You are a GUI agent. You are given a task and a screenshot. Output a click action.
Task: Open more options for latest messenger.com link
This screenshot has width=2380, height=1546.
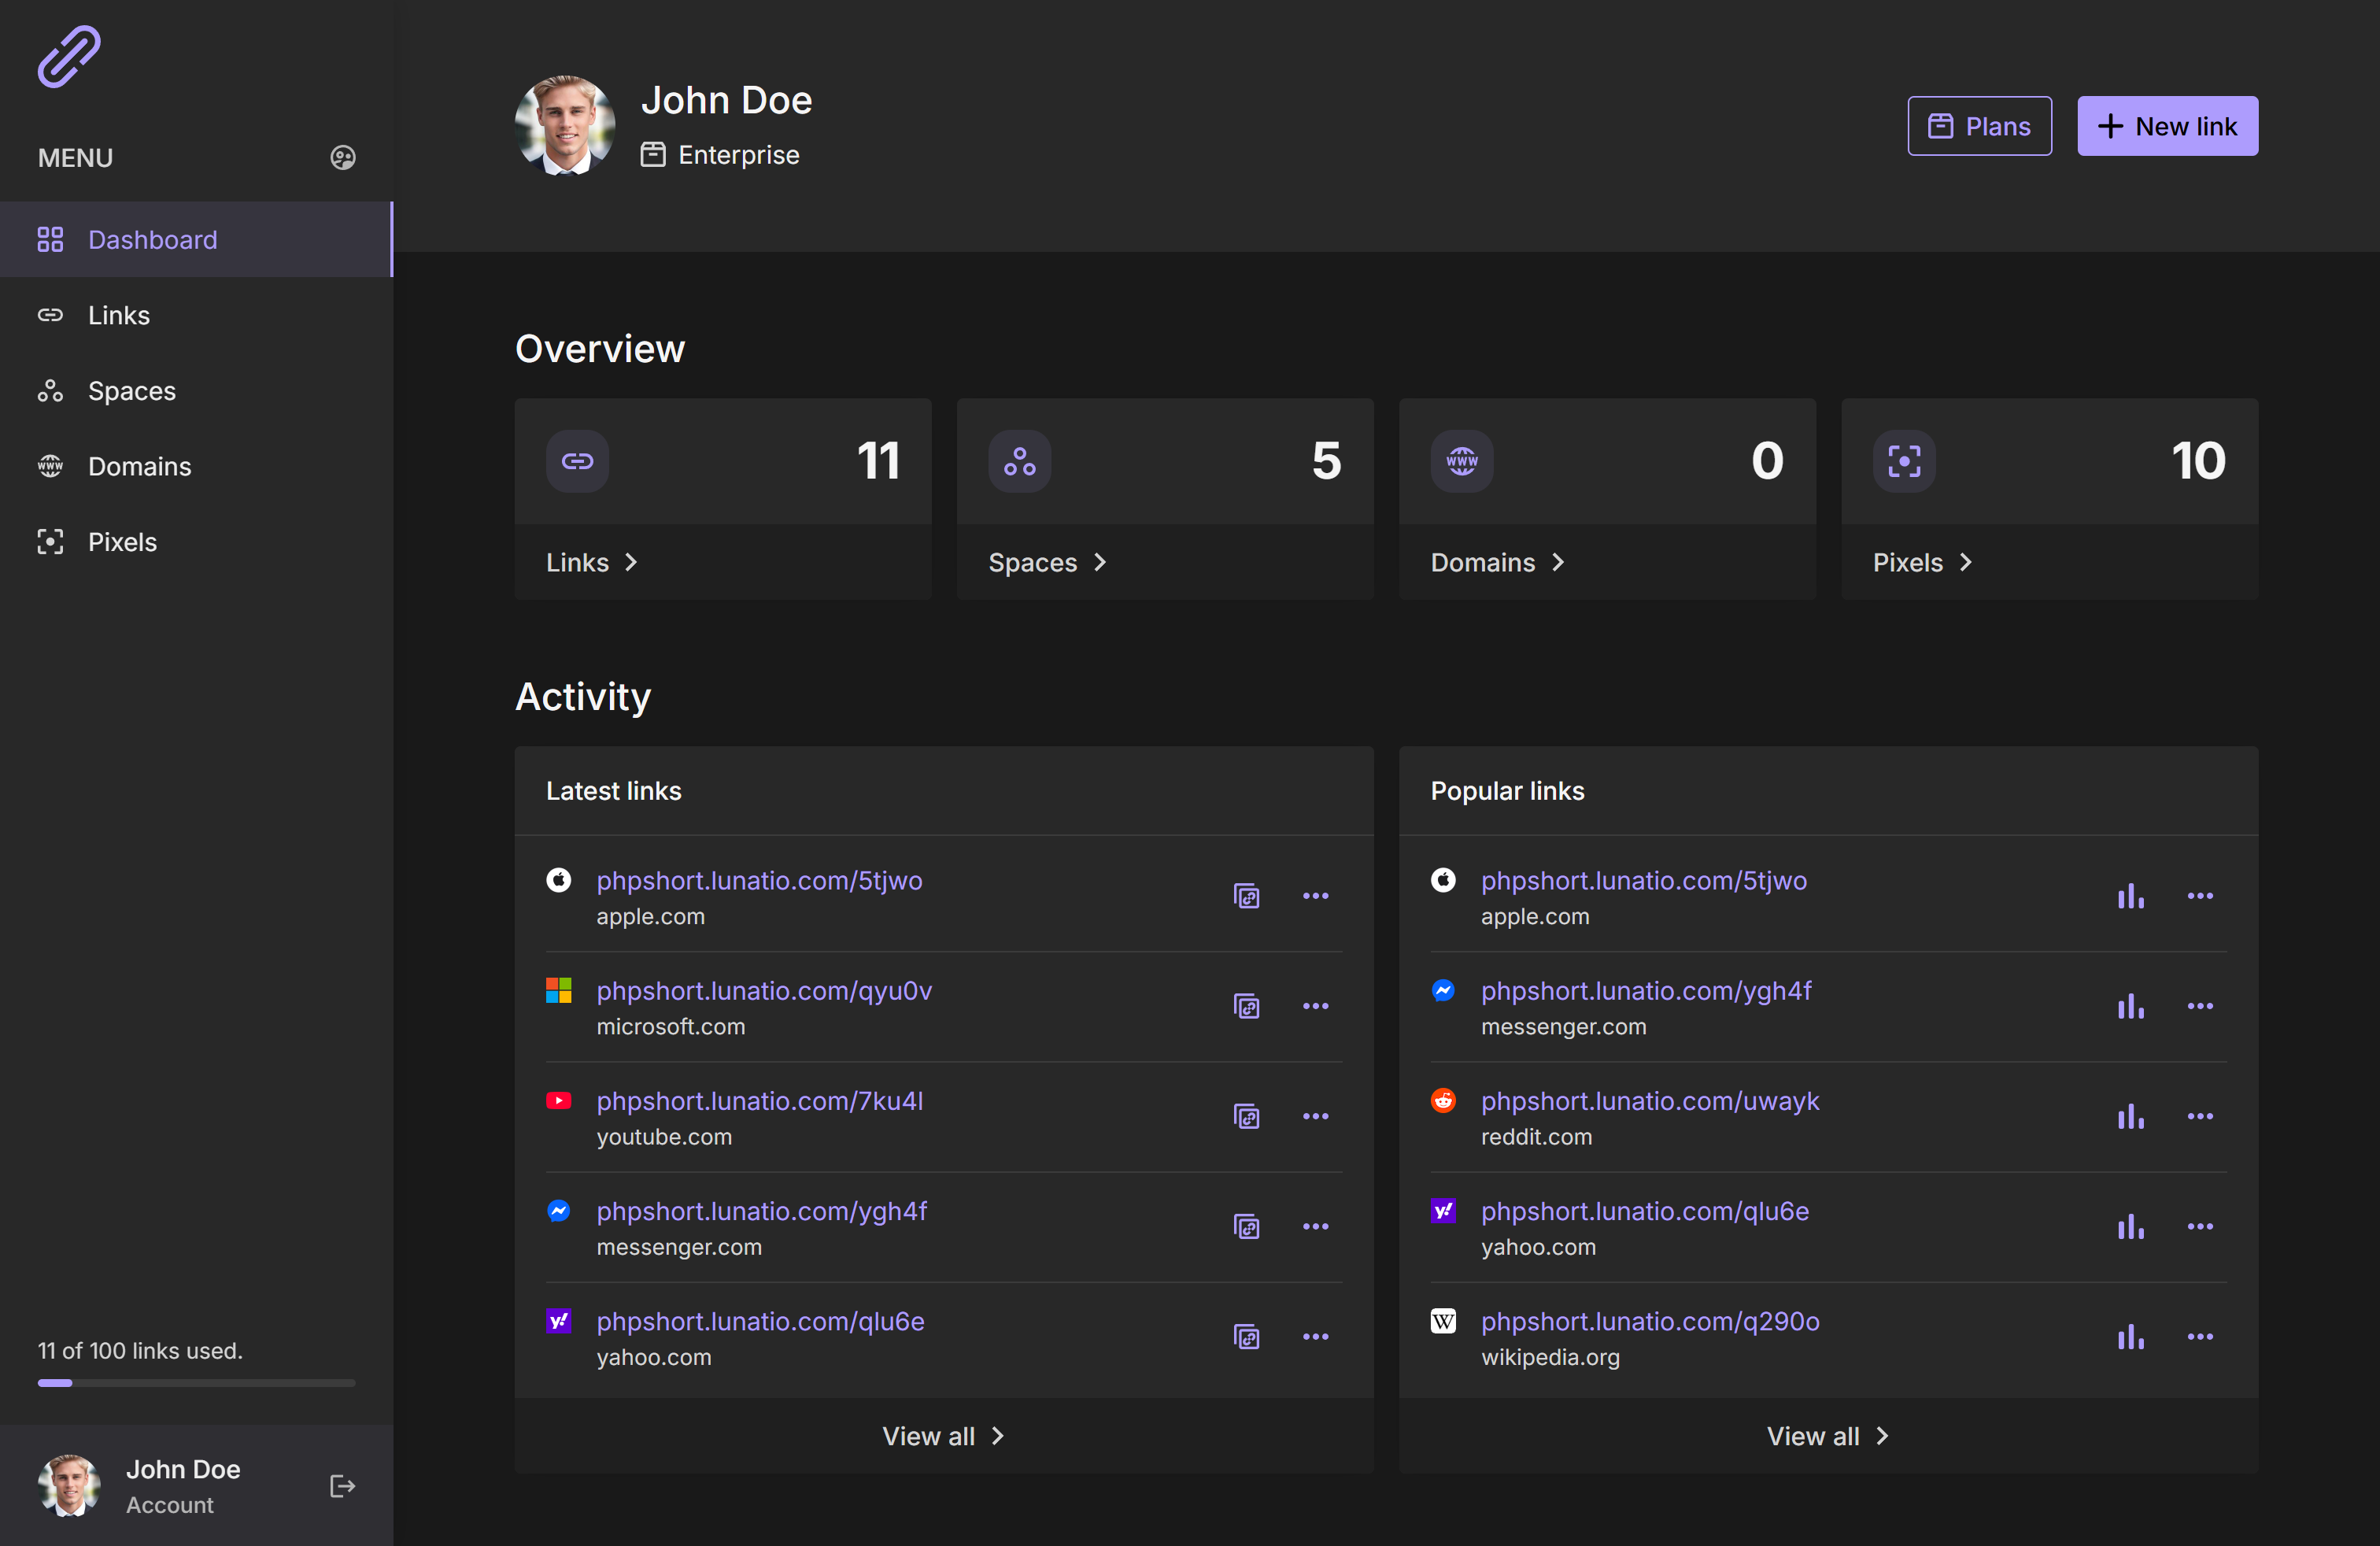1315,1226
